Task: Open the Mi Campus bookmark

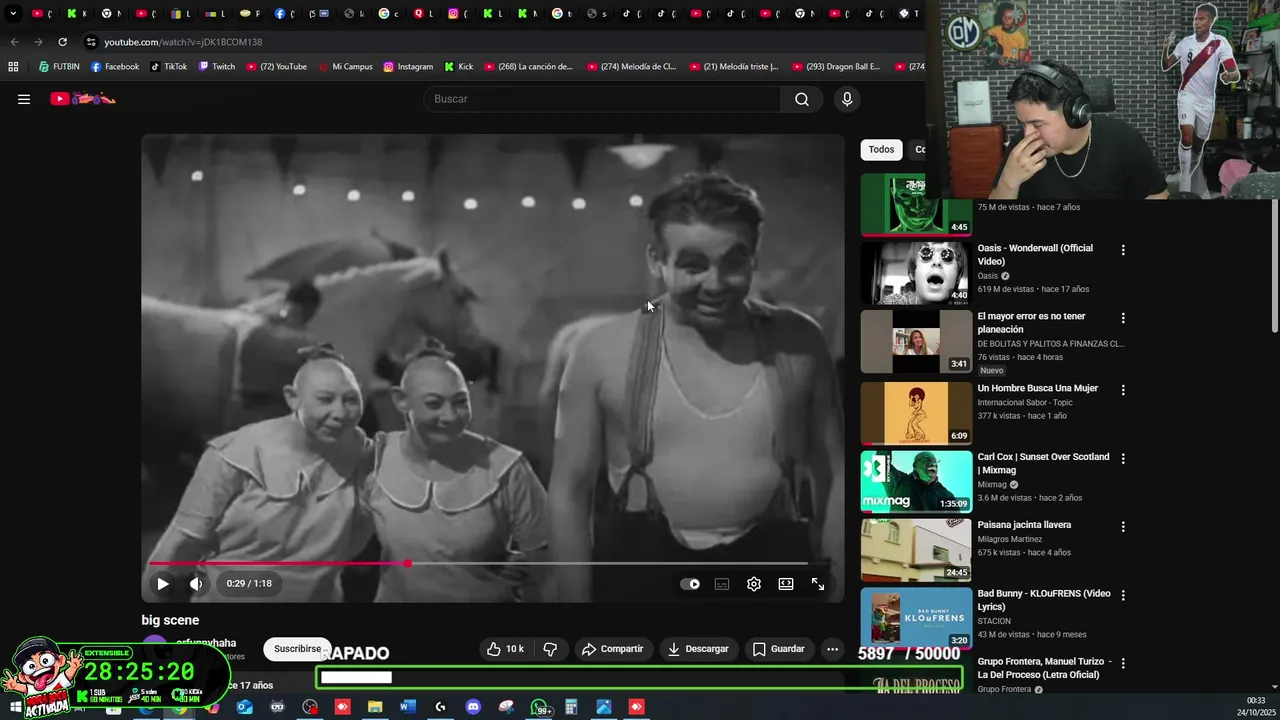Action: coord(344,67)
